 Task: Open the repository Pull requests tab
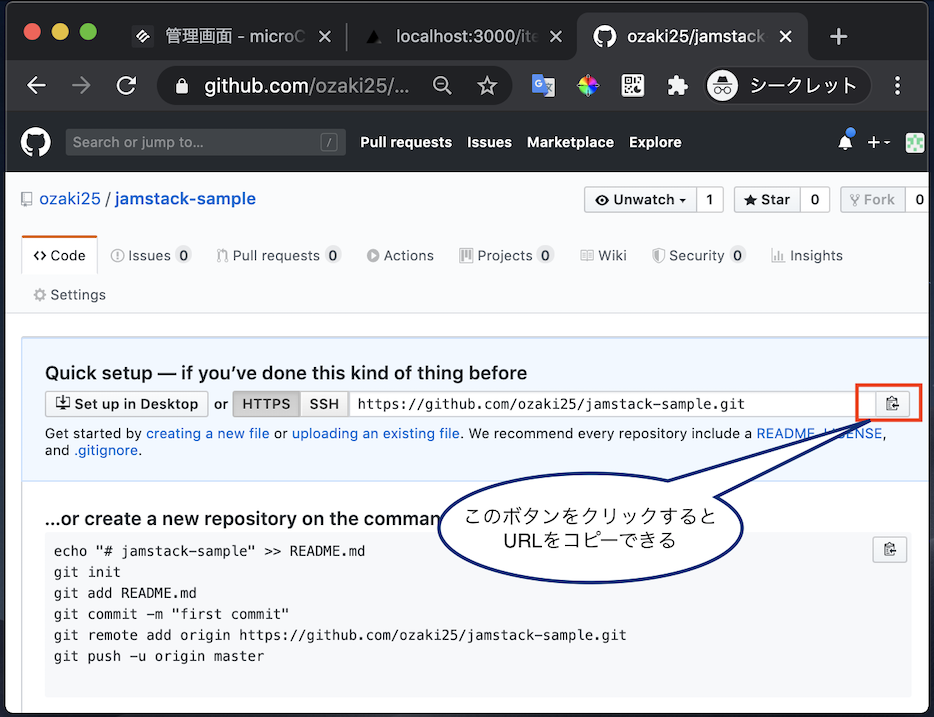coord(278,255)
